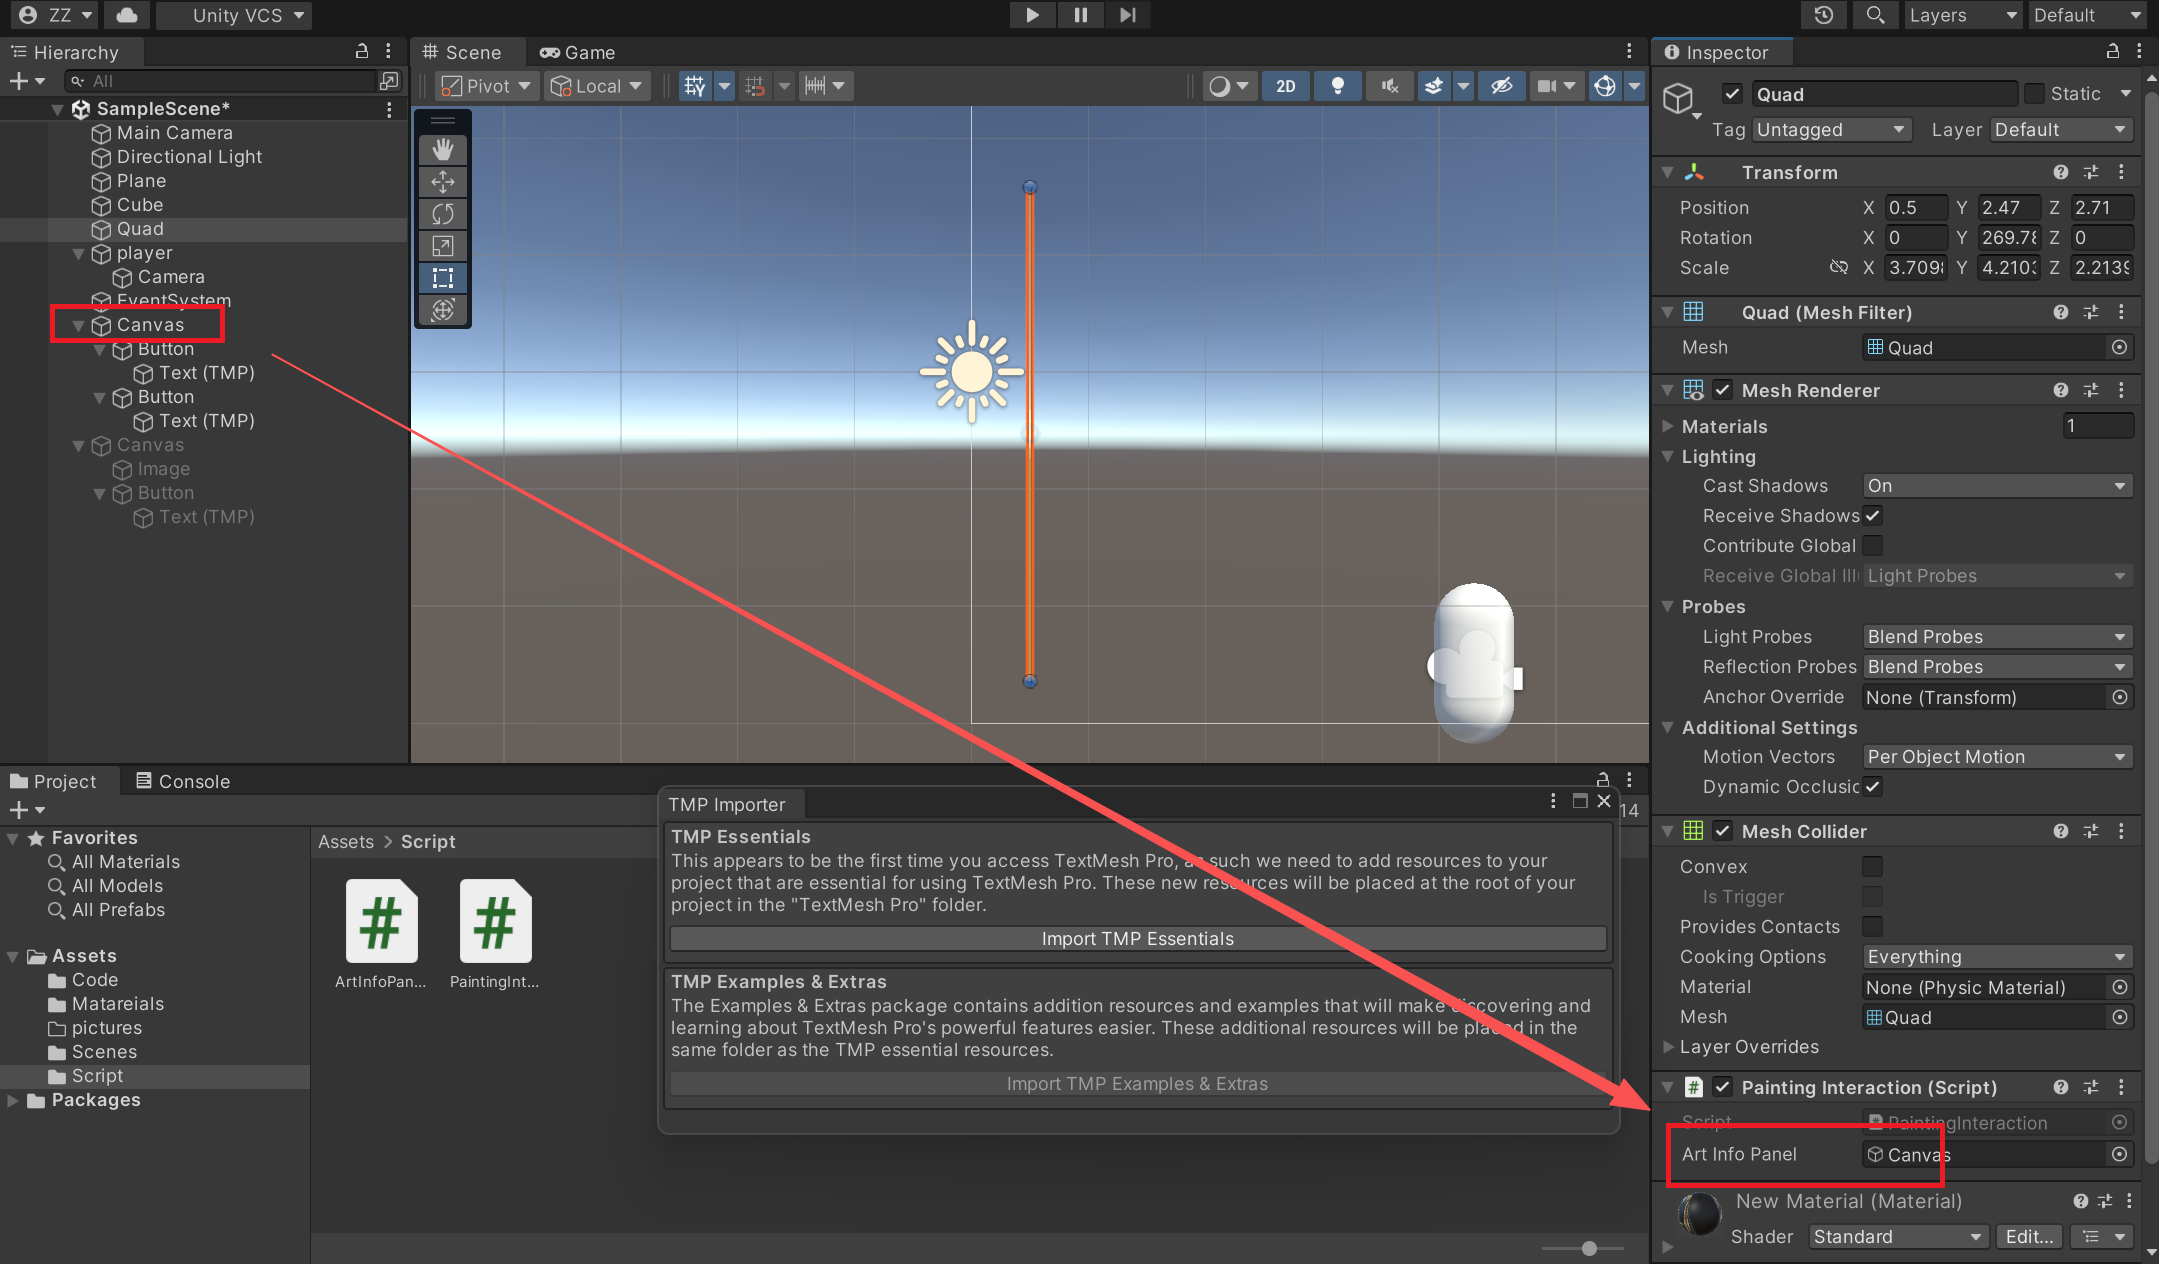Screen dimensions: 2159x1264
Task: Open the Cast Shadows dropdown
Action: (1997, 486)
